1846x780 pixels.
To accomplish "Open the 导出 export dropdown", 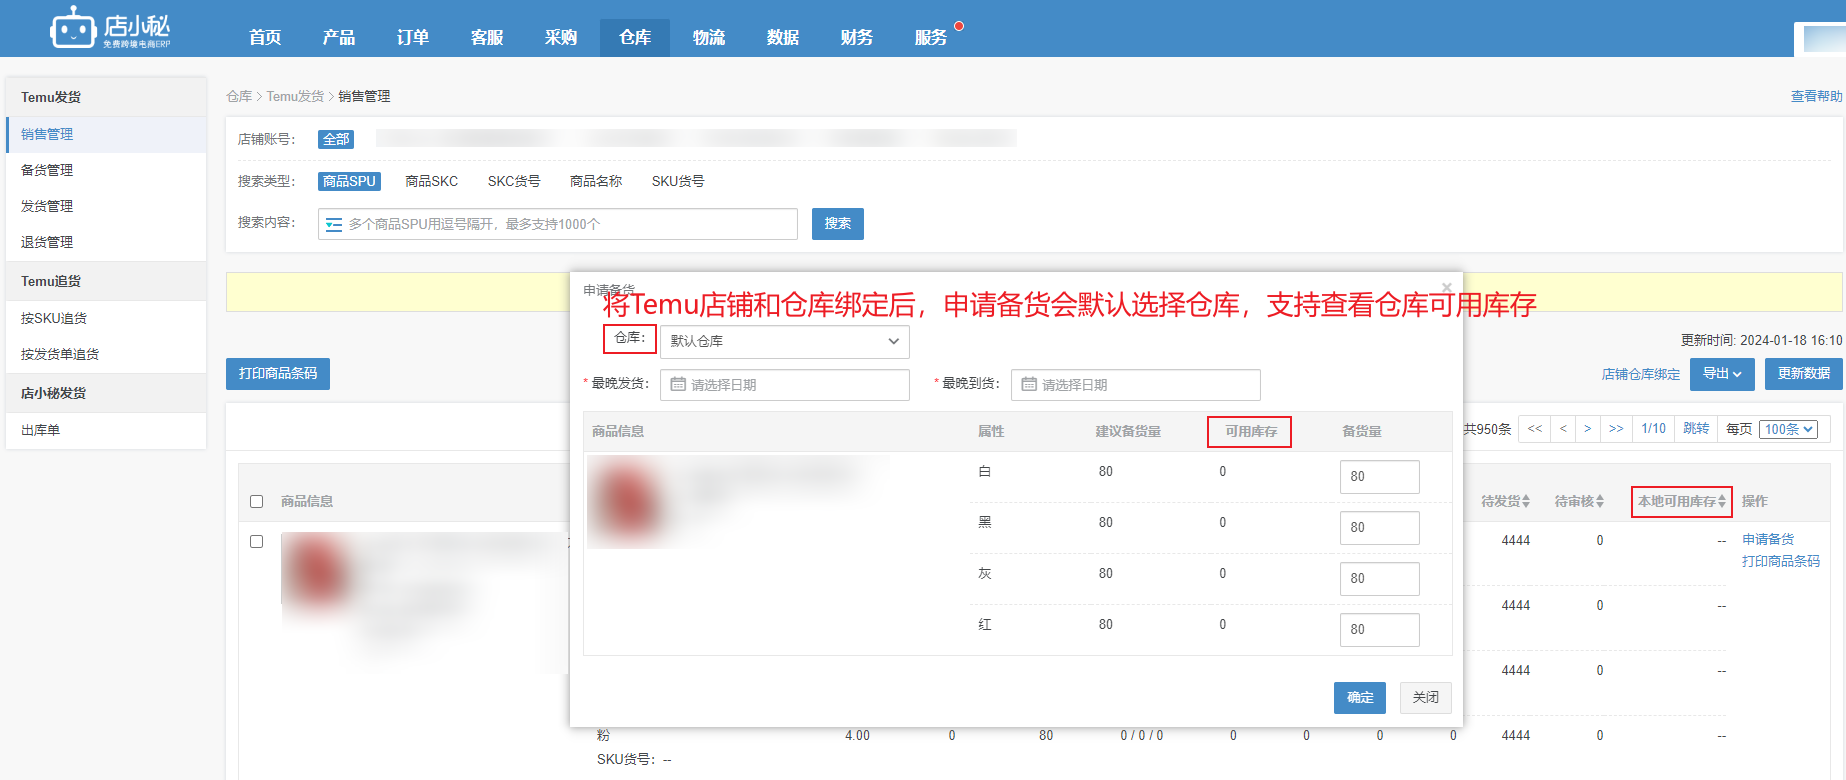I will [x=1722, y=373].
